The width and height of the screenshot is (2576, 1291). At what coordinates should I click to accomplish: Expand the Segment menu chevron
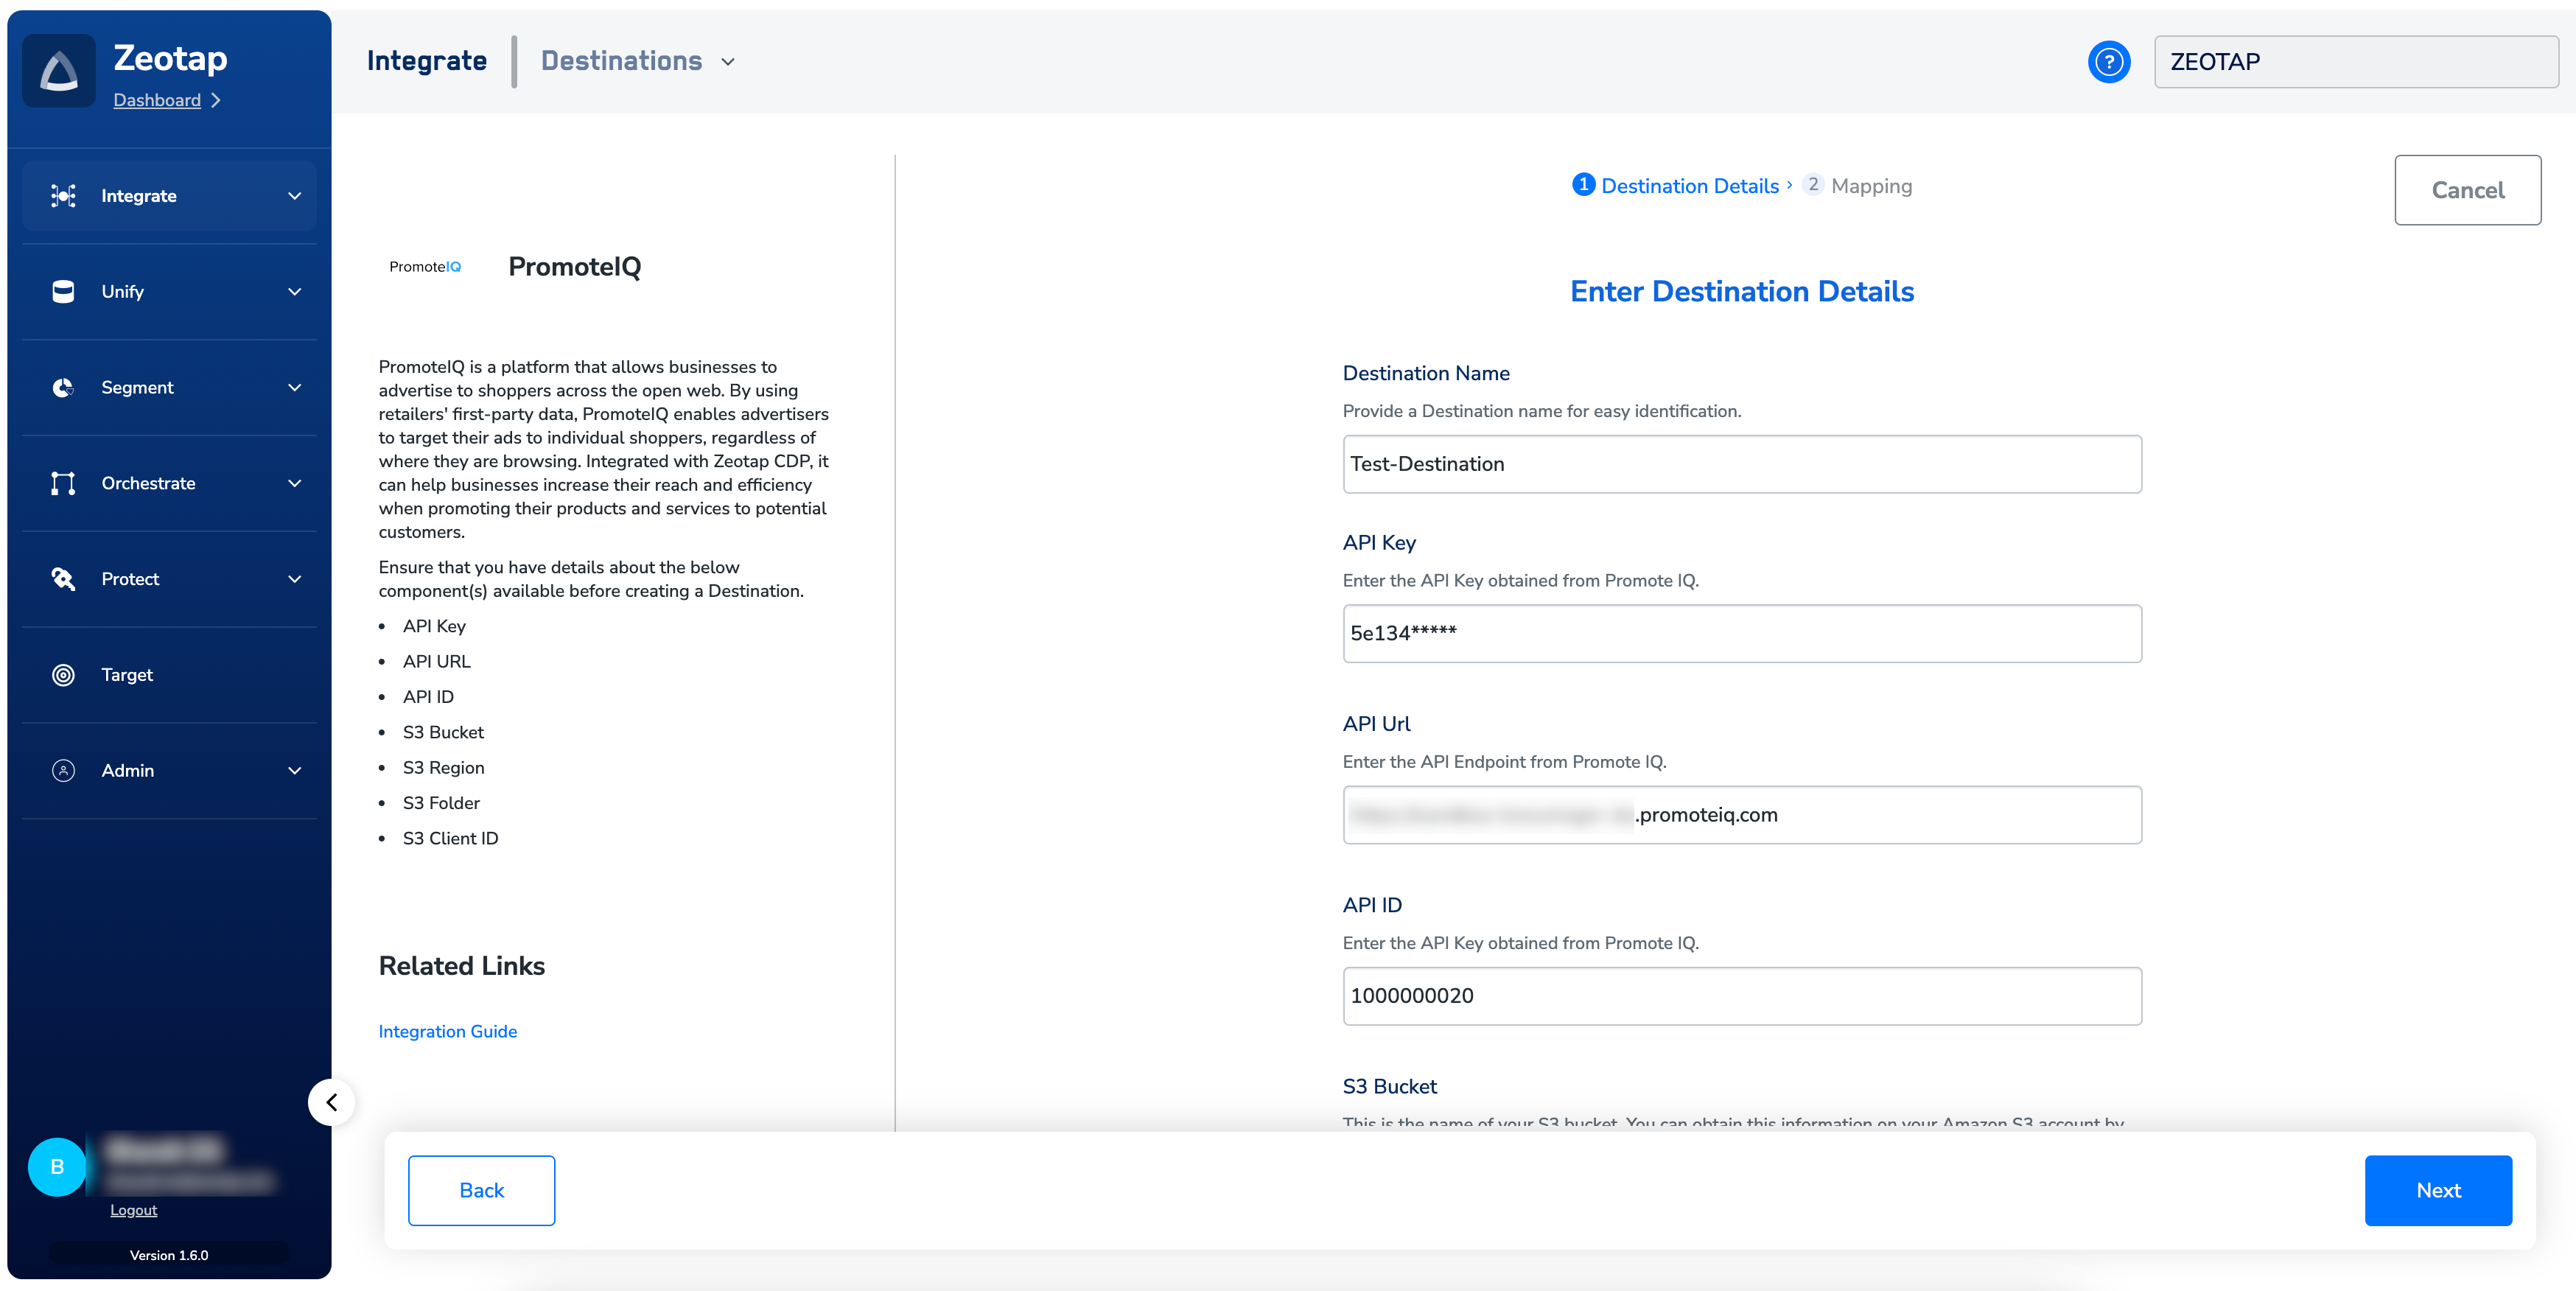pos(295,387)
